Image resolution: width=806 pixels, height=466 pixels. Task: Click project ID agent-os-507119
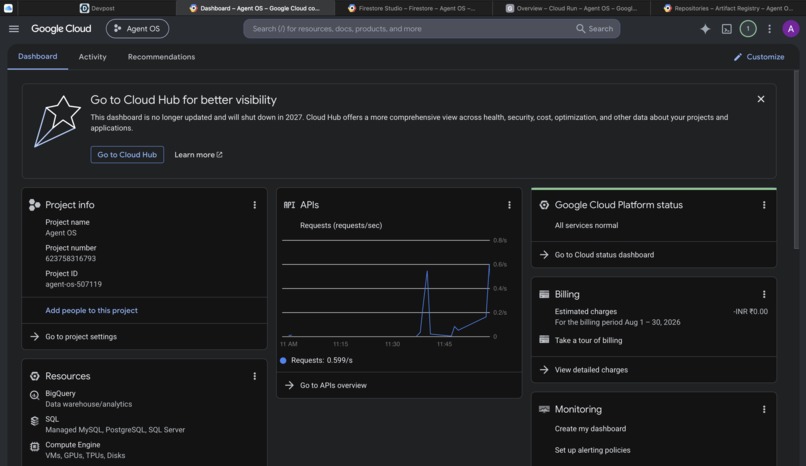pyautogui.click(x=74, y=284)
